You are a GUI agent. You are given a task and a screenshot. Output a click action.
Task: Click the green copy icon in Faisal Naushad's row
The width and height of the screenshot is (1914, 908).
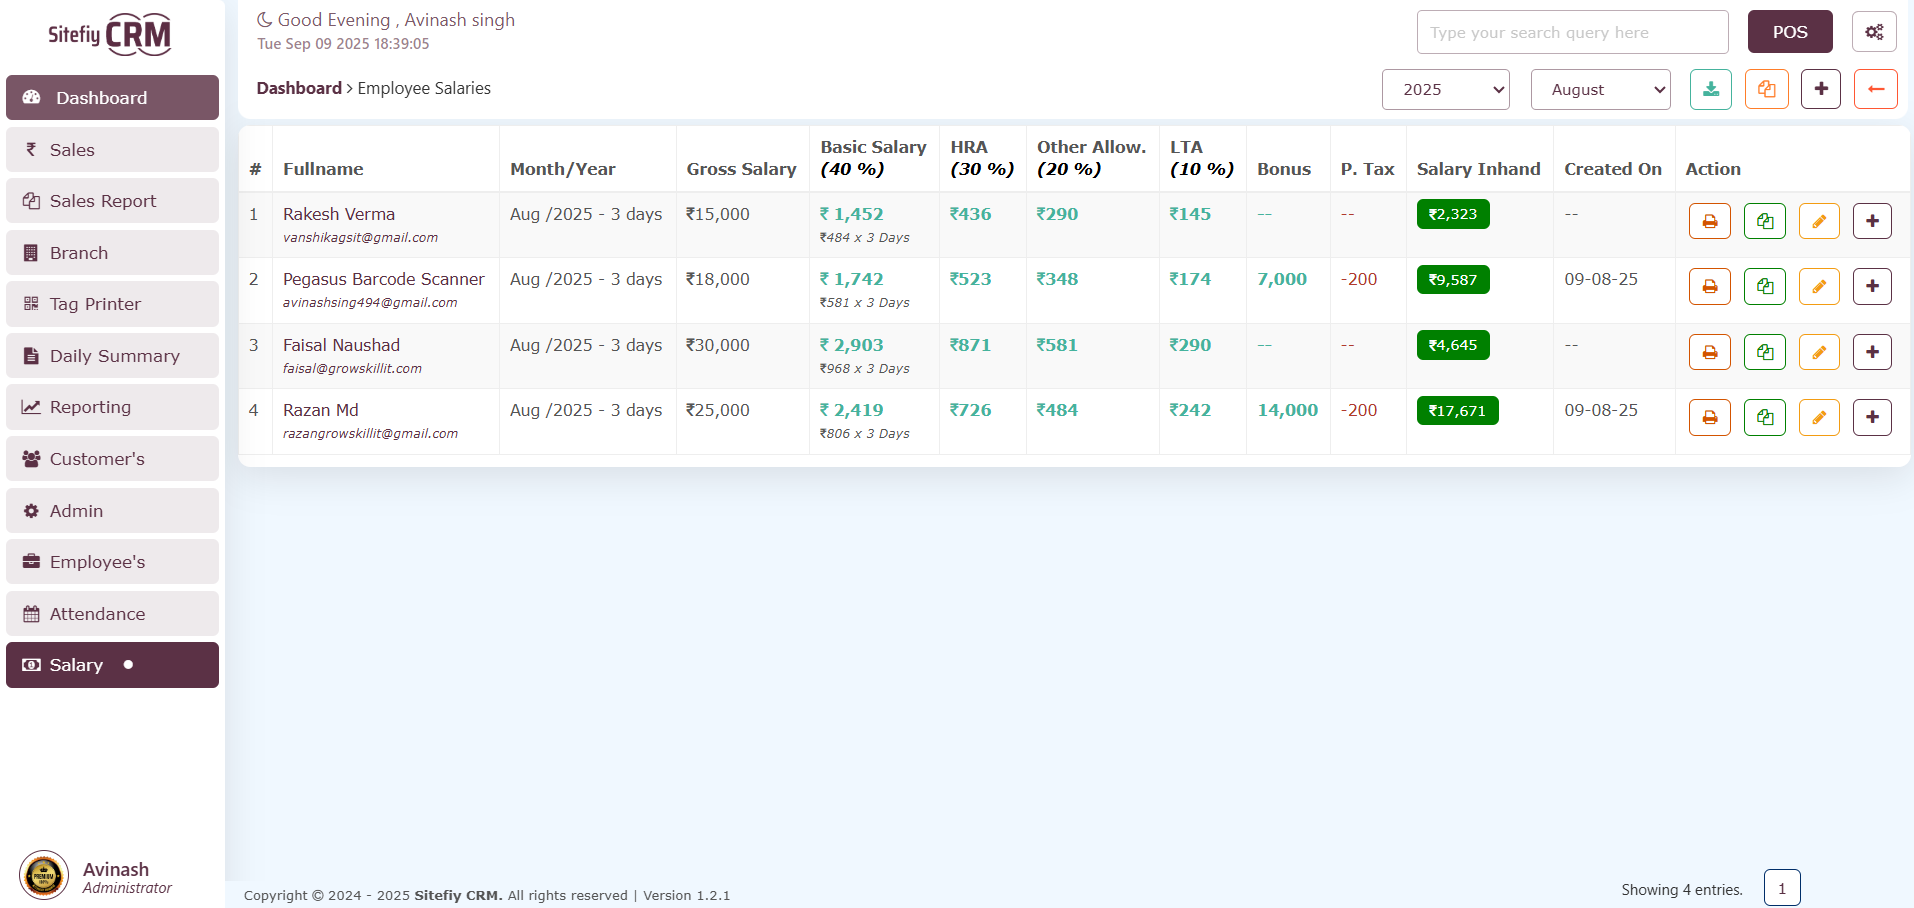1764,352
